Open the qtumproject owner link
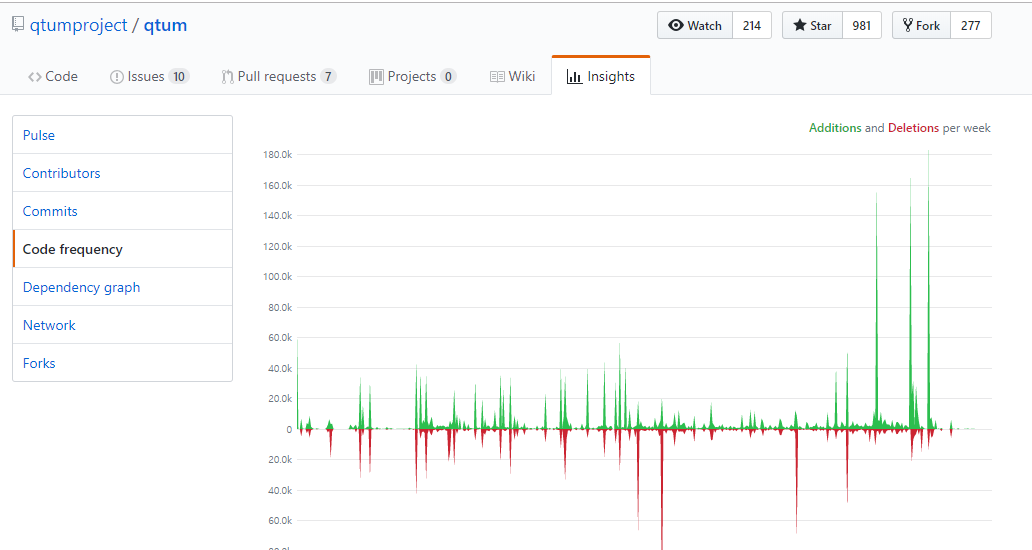 pos(78,25)
